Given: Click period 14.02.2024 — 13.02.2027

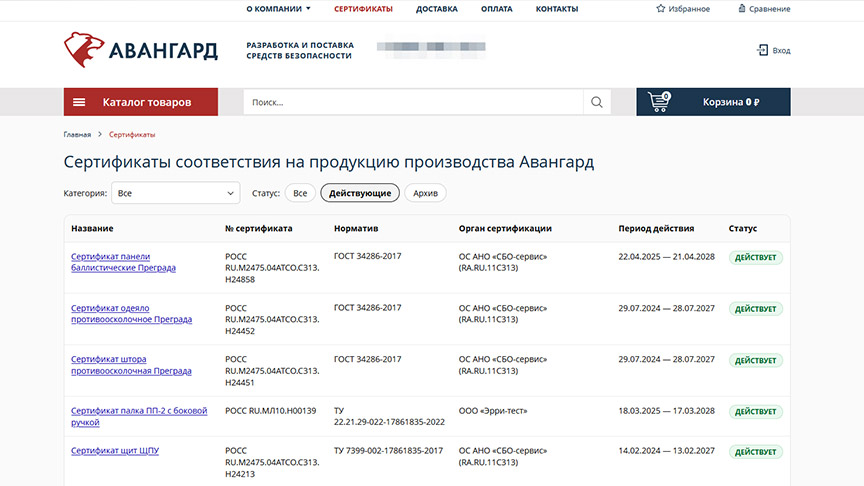Looking at the screenshot, I should point(666,450).
